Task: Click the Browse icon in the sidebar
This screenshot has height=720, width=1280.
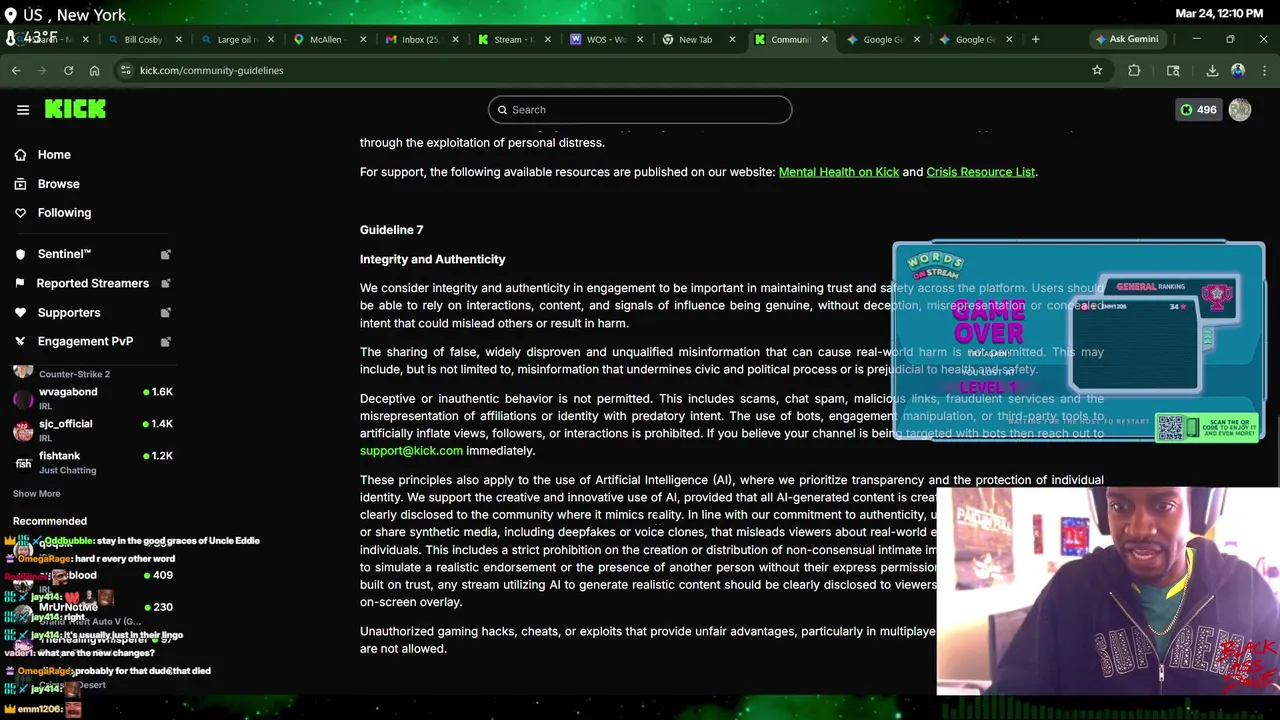Action: (x=20, y=184)
